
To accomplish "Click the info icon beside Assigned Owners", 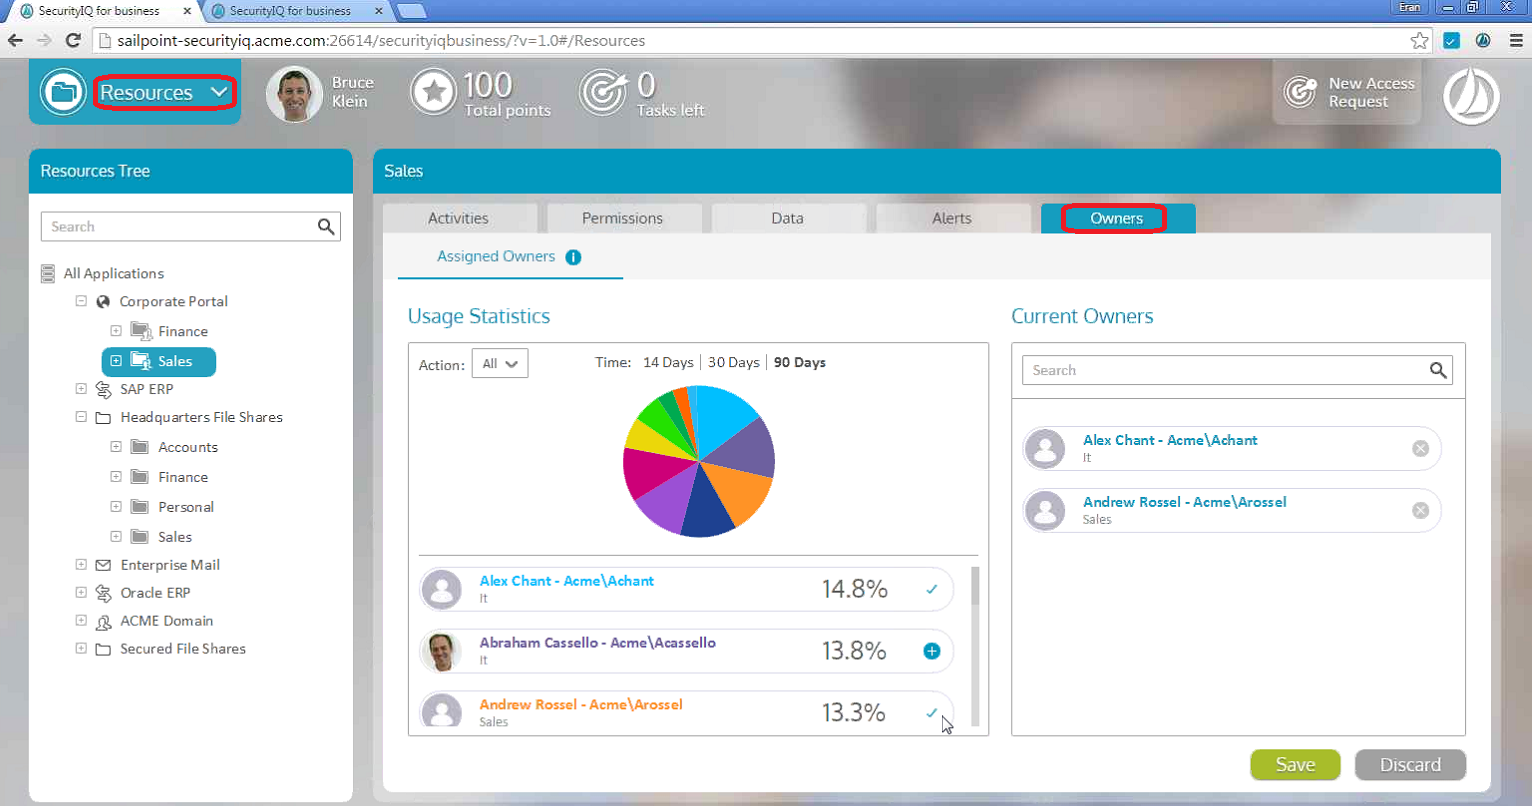I will [573, 257].
